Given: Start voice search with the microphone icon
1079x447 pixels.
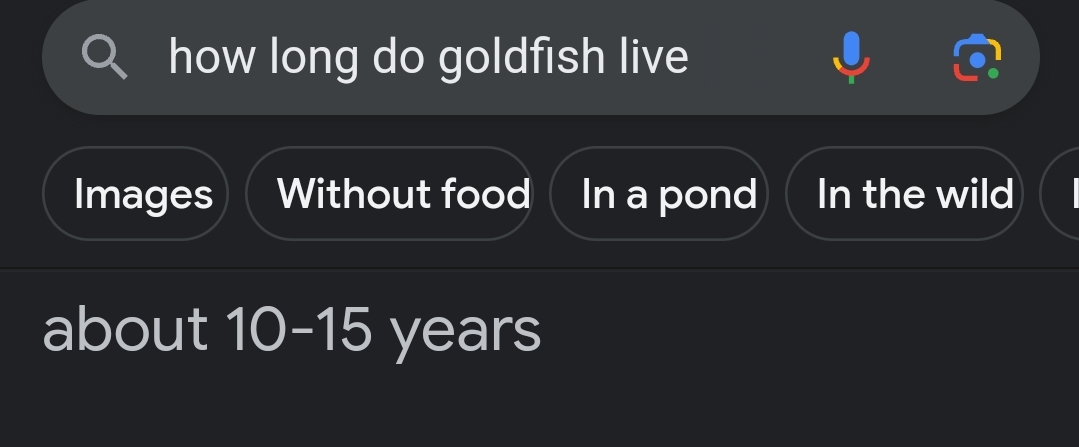Looking at the screenshot, I should click(x=851, y=56).
